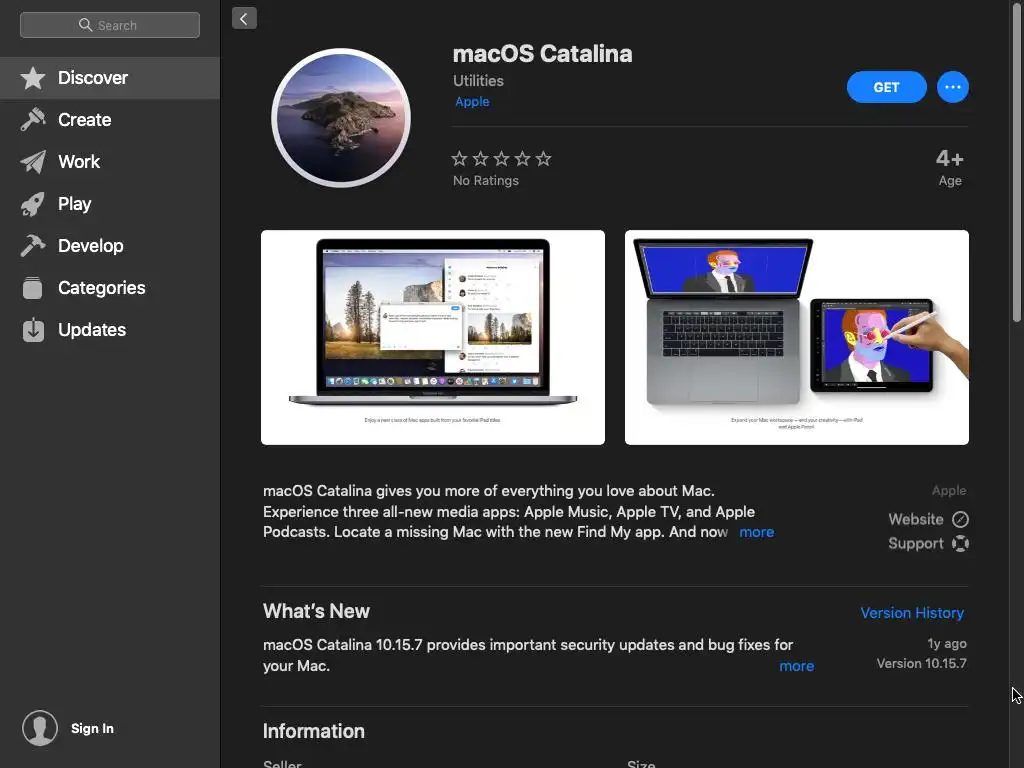The width and height of the screenshot is (1024, 768).
Task: Click the Categories box icon
Action: (33, 288)
